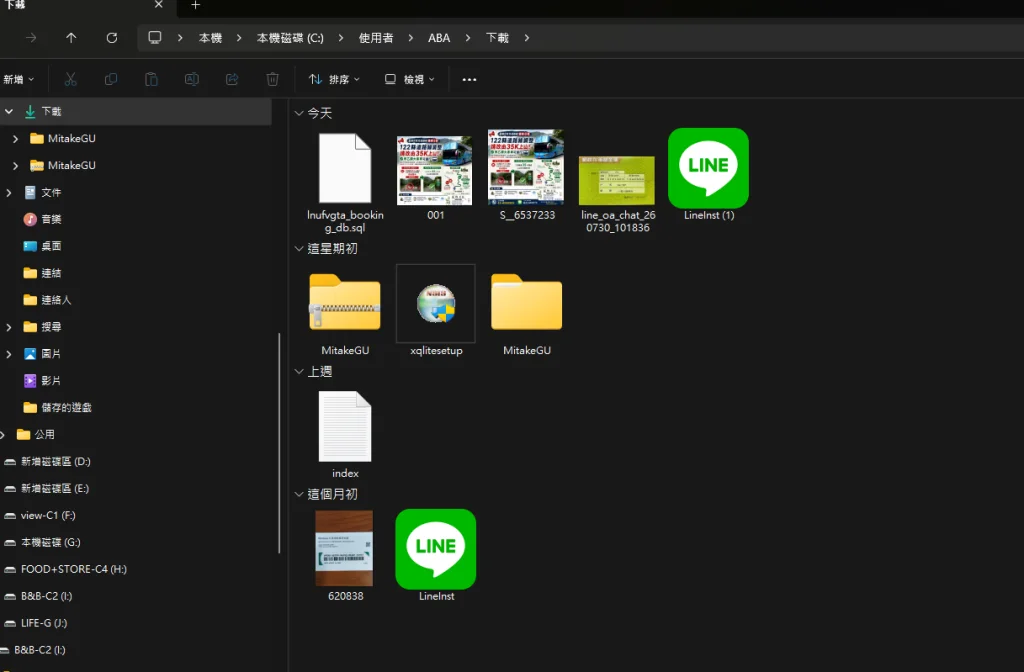Viewport: 1024px width, 672px height.
Task: Click ABA in the address bar breadcrumb
Action: pyautogui.click(x=439, y=38)
